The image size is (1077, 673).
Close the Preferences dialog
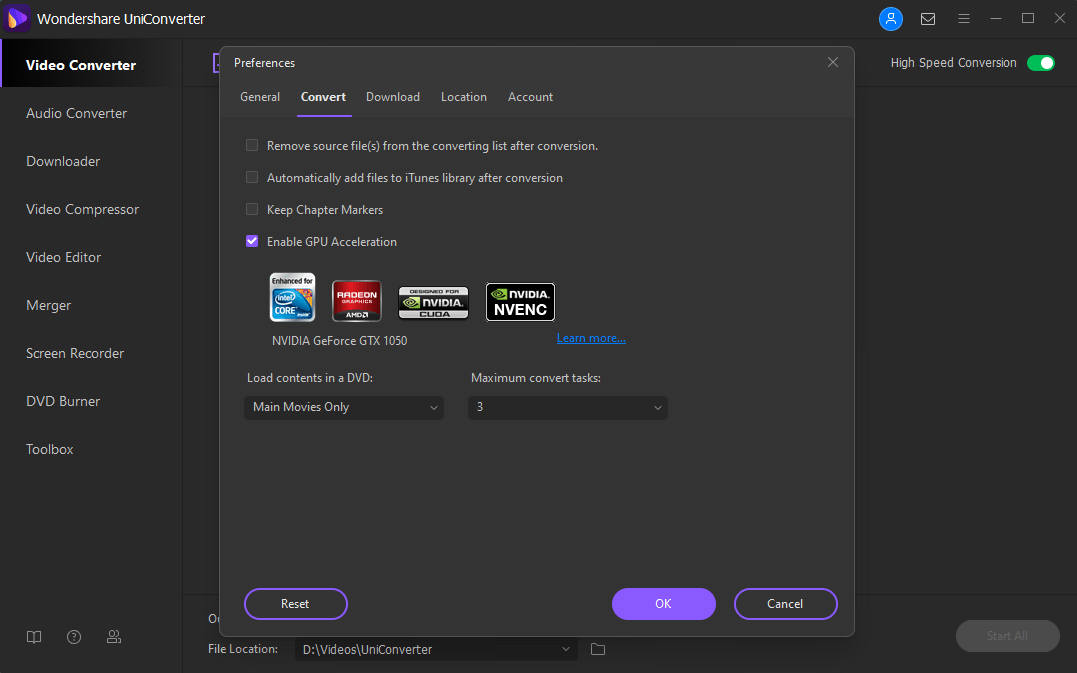pyautogui.click(x=832, y=62)
